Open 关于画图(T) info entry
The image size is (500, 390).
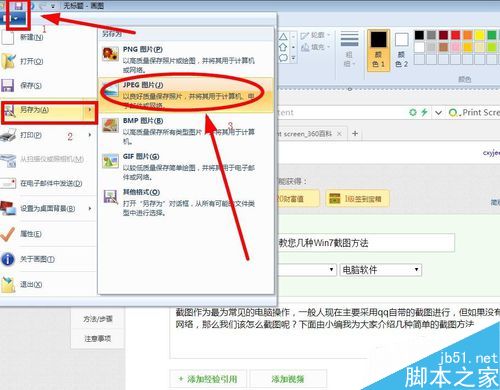click(x=48, y=259)
